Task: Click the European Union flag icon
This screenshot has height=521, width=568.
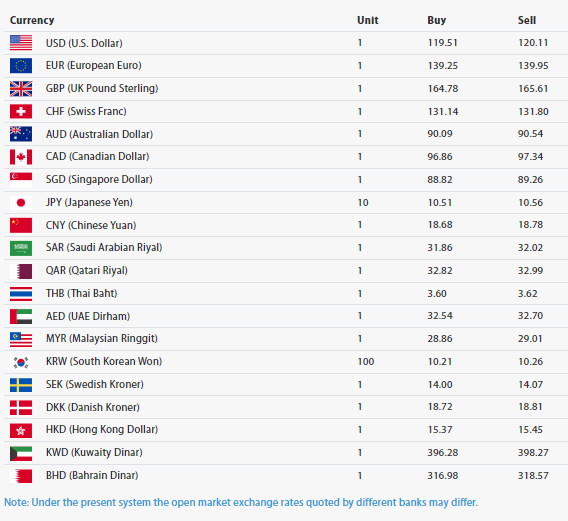Action: click(21, 66)
